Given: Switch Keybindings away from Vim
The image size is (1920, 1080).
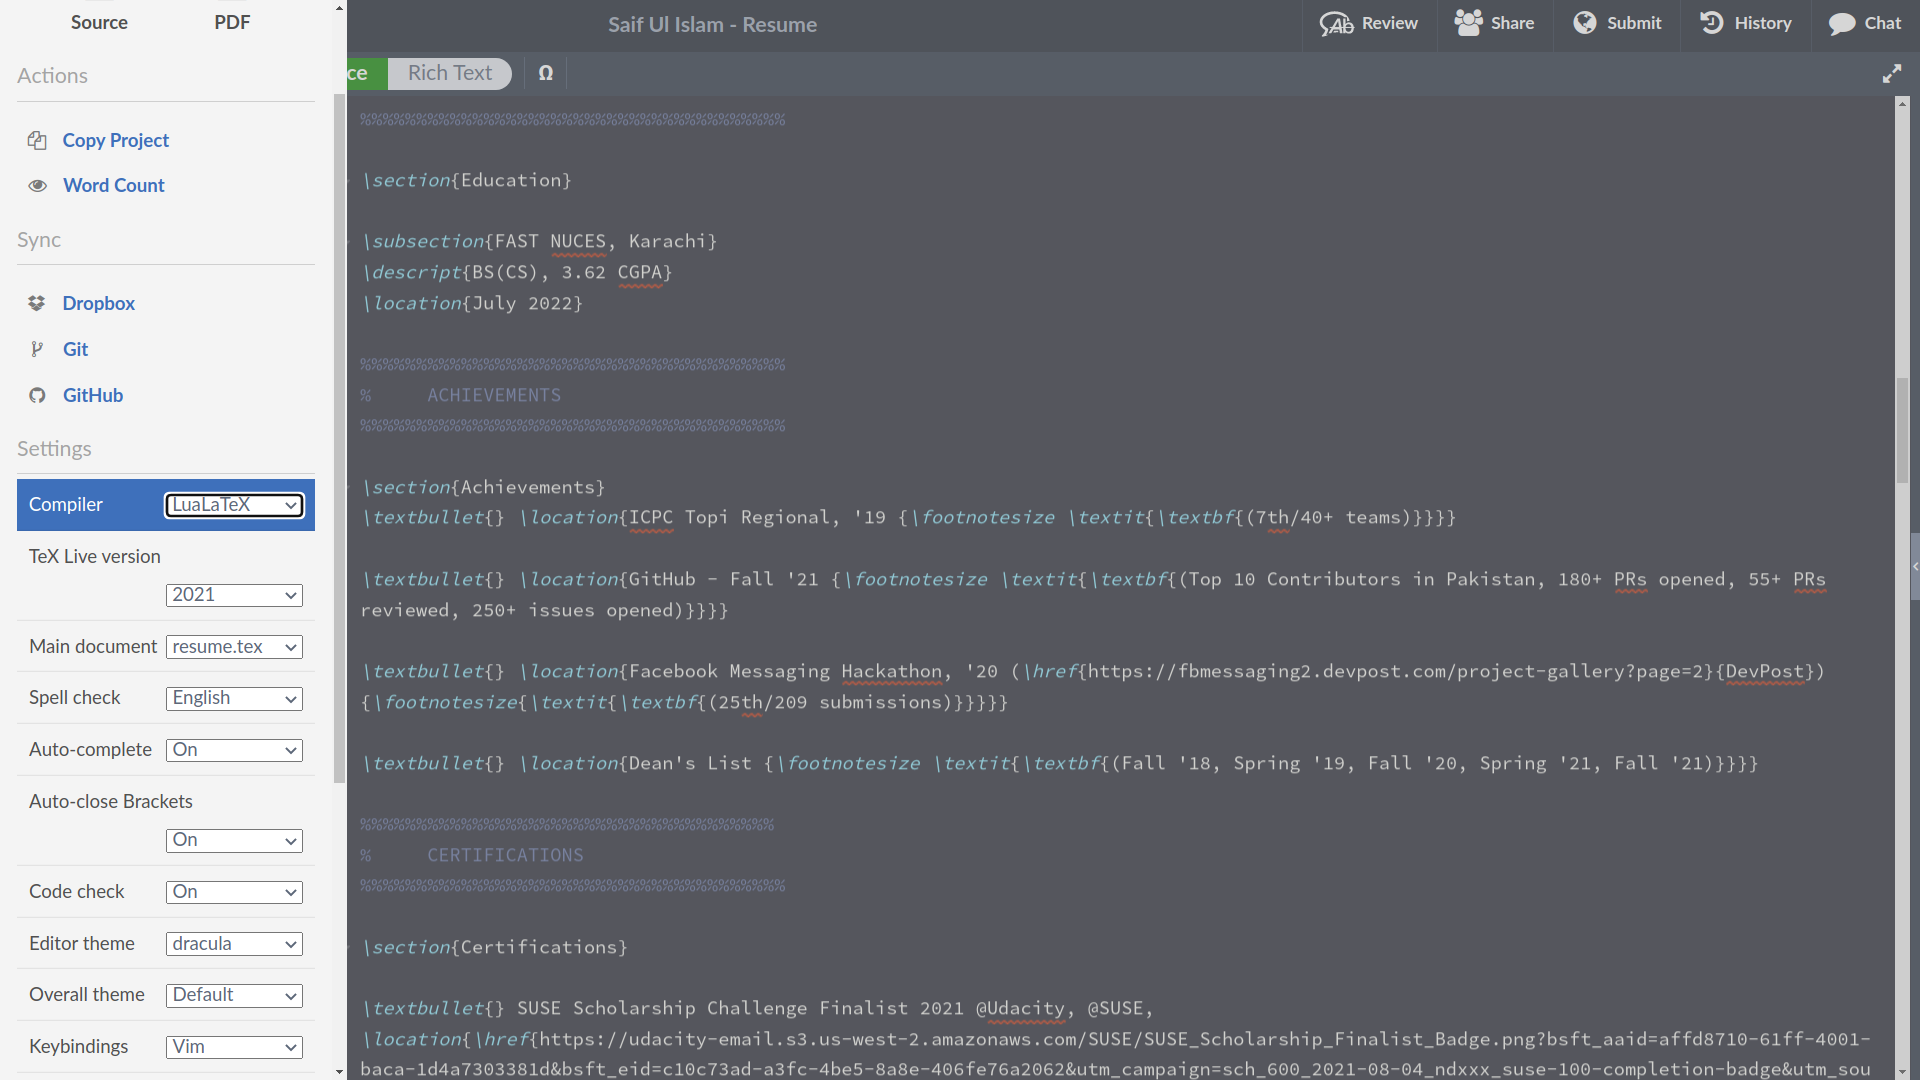Looking at the screenshot, I should pos(233,1046).
